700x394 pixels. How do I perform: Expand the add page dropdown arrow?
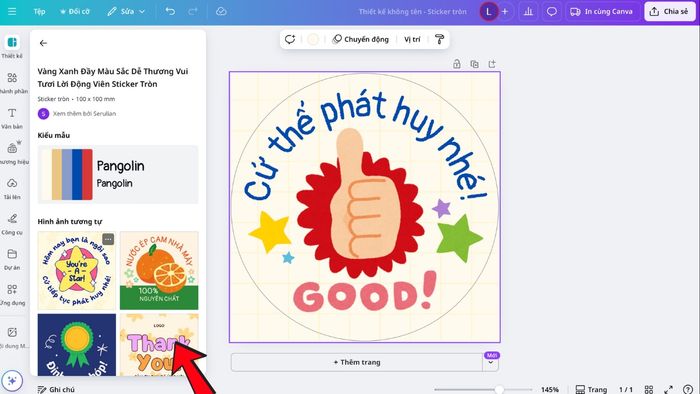coord(491,363)
